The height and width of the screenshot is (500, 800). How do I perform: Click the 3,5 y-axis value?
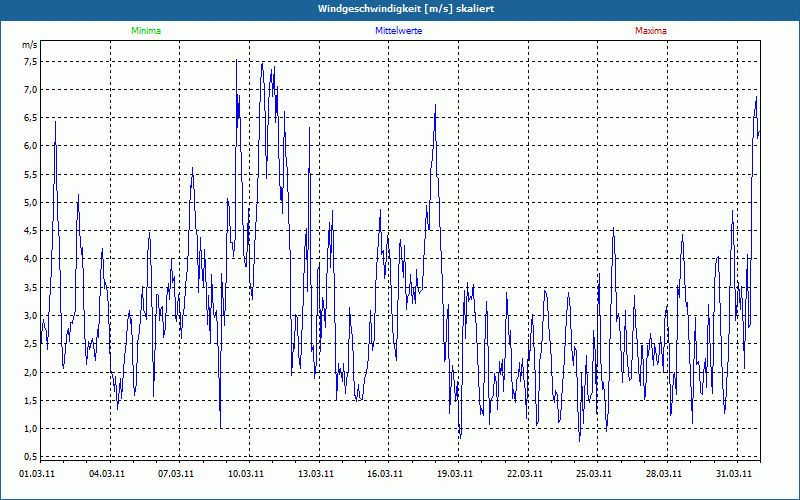pyautogui.click(x=31, y=287)
